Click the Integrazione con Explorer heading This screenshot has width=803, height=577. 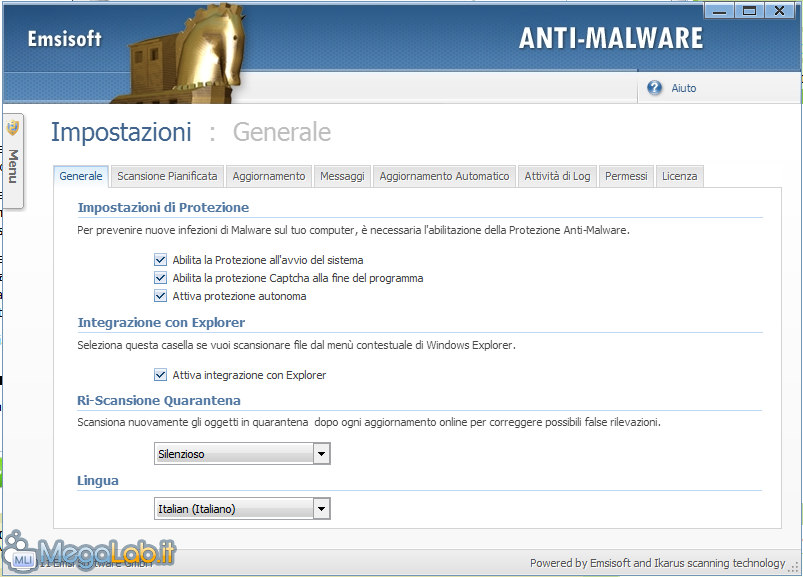click(x=161, y=323)
